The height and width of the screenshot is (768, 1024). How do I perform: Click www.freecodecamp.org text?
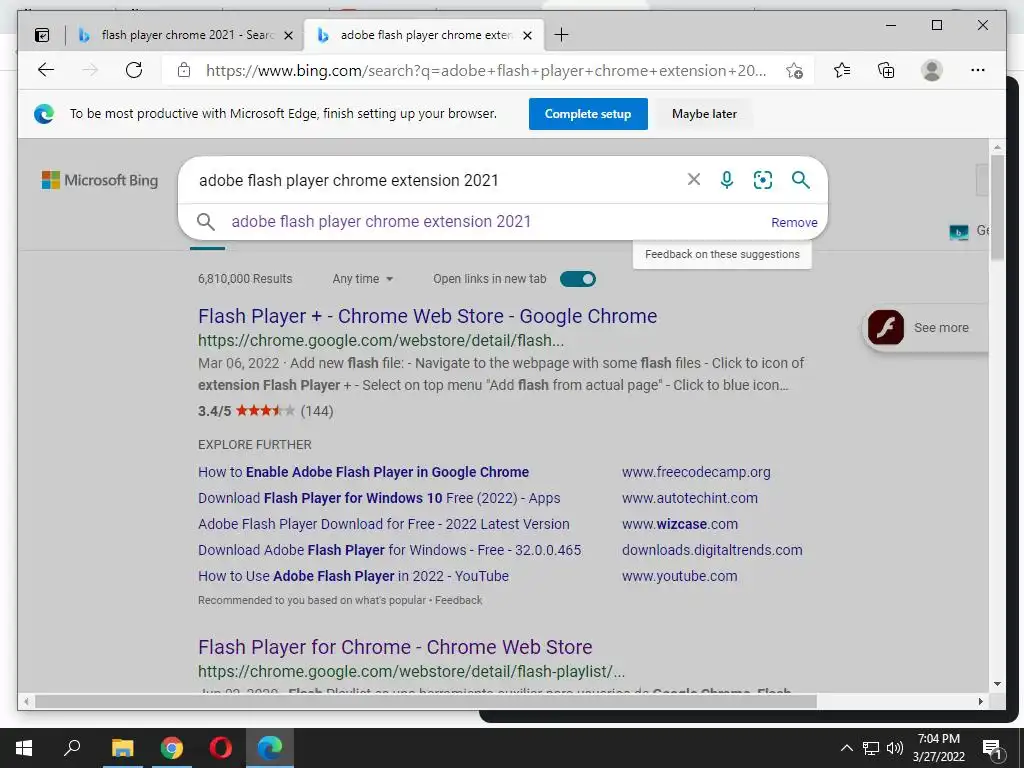(696, 472)
